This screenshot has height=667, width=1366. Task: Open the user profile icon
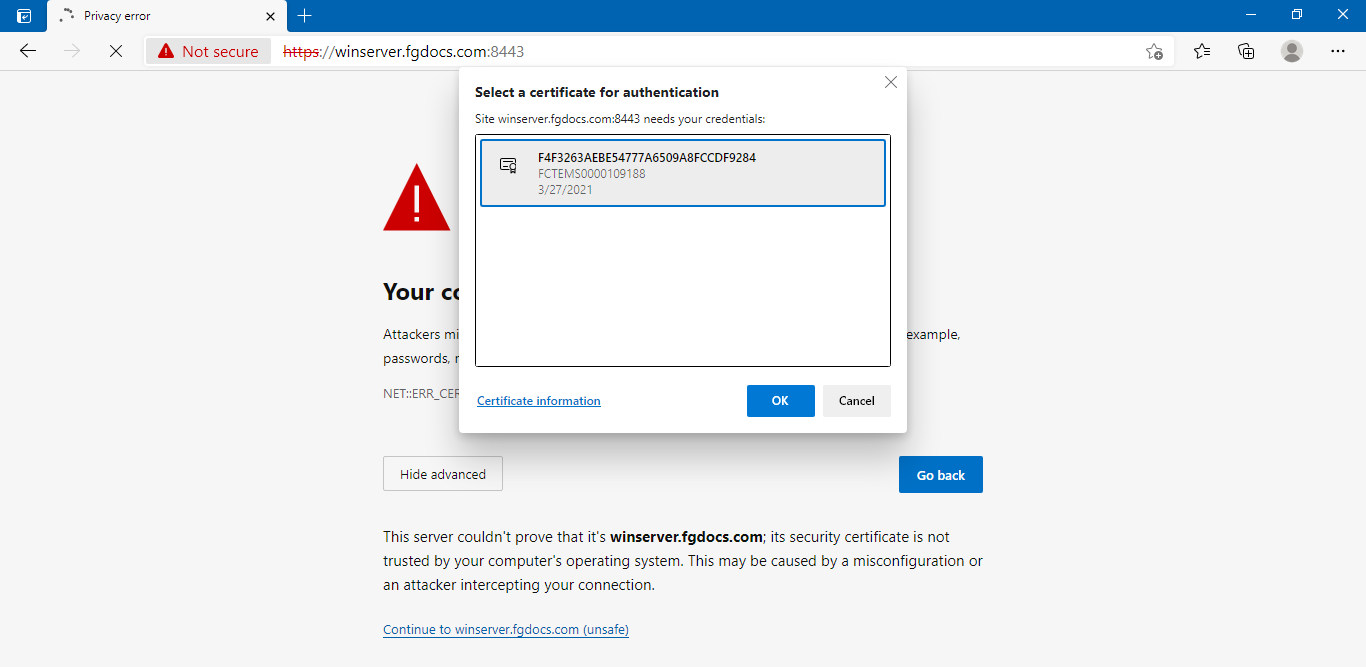tap(1292, 51)
